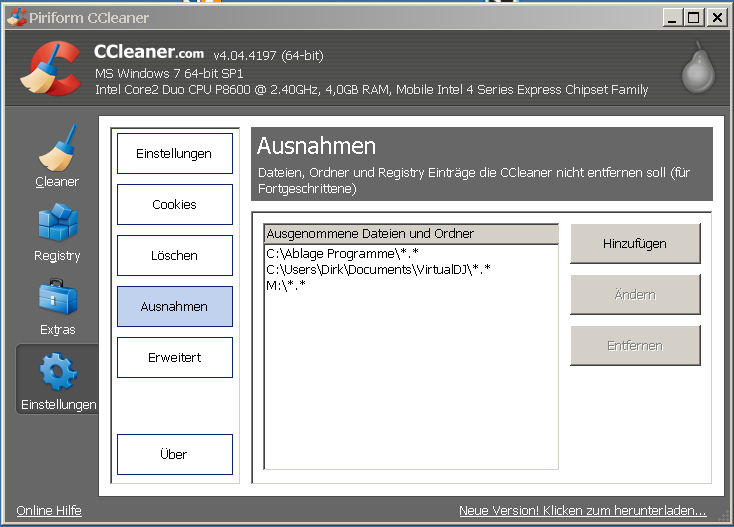The width and height of the screenshot is (734, 527).
Task: Open the Einstellungen settings sub-tab
Action: click(175, 154)
